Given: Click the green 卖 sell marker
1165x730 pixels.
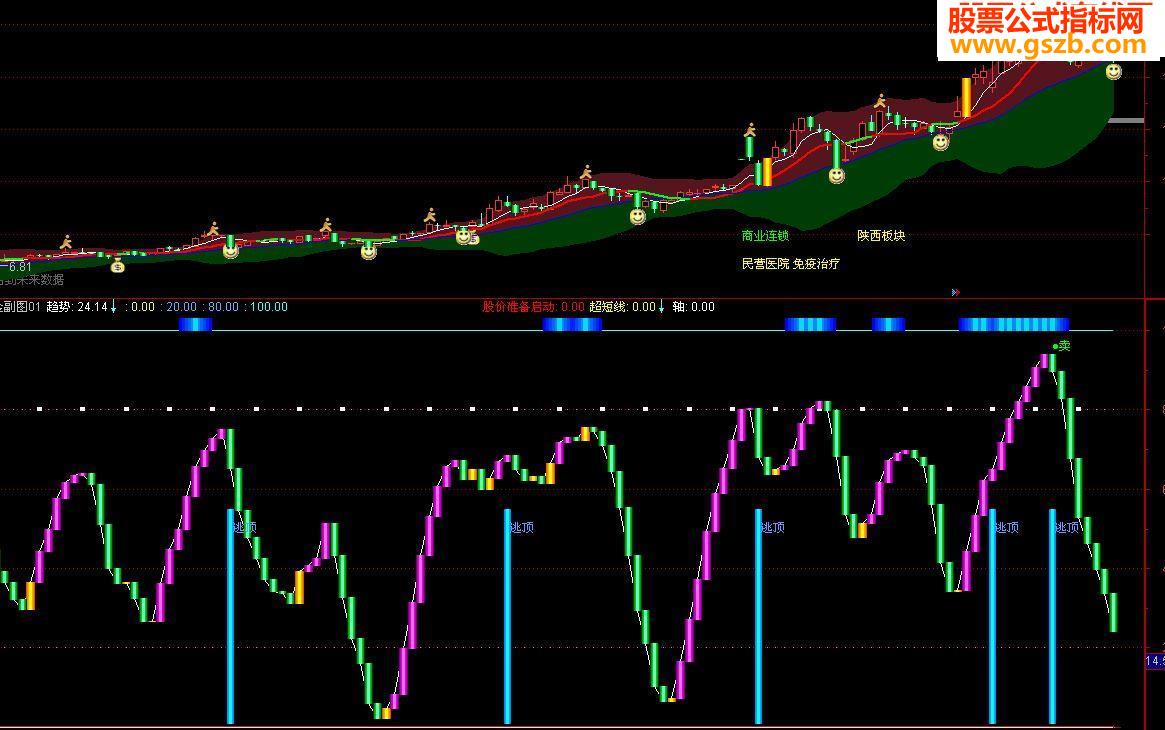Looking at the screenshot, I should tap(1062, 345).
